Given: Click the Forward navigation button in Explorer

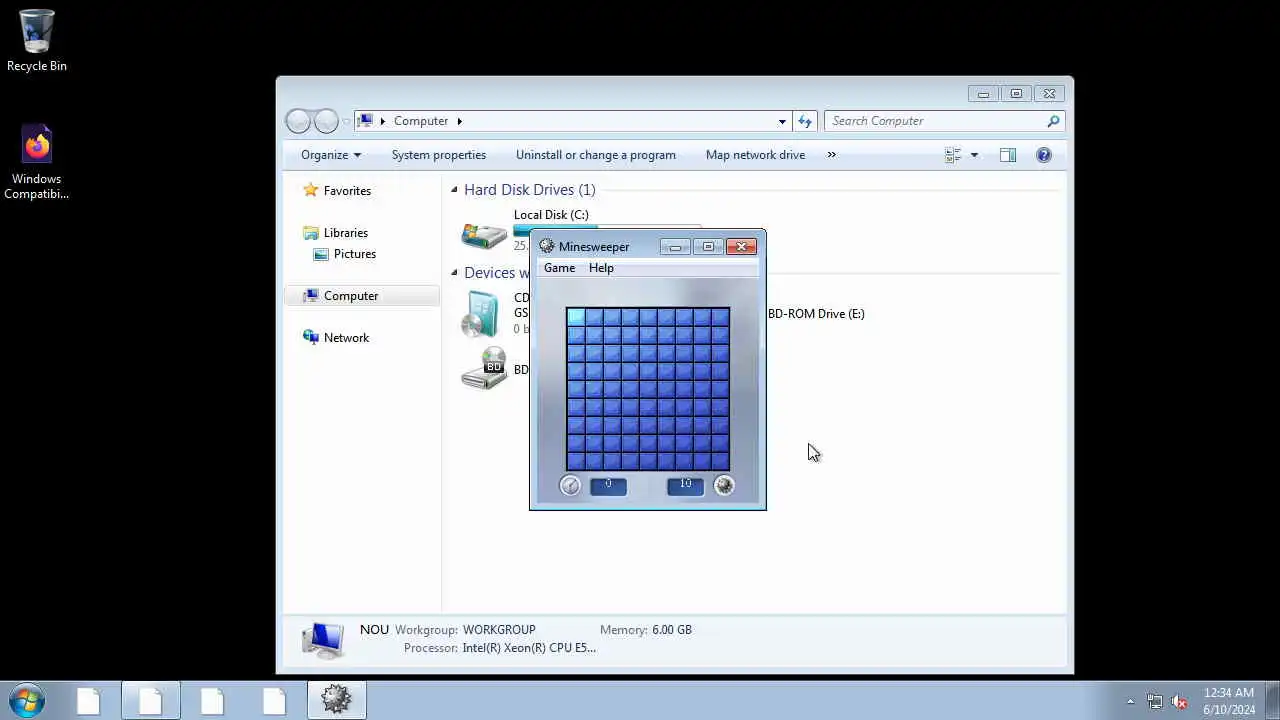Looking at the screenshot, I should (x=326, y=121).
